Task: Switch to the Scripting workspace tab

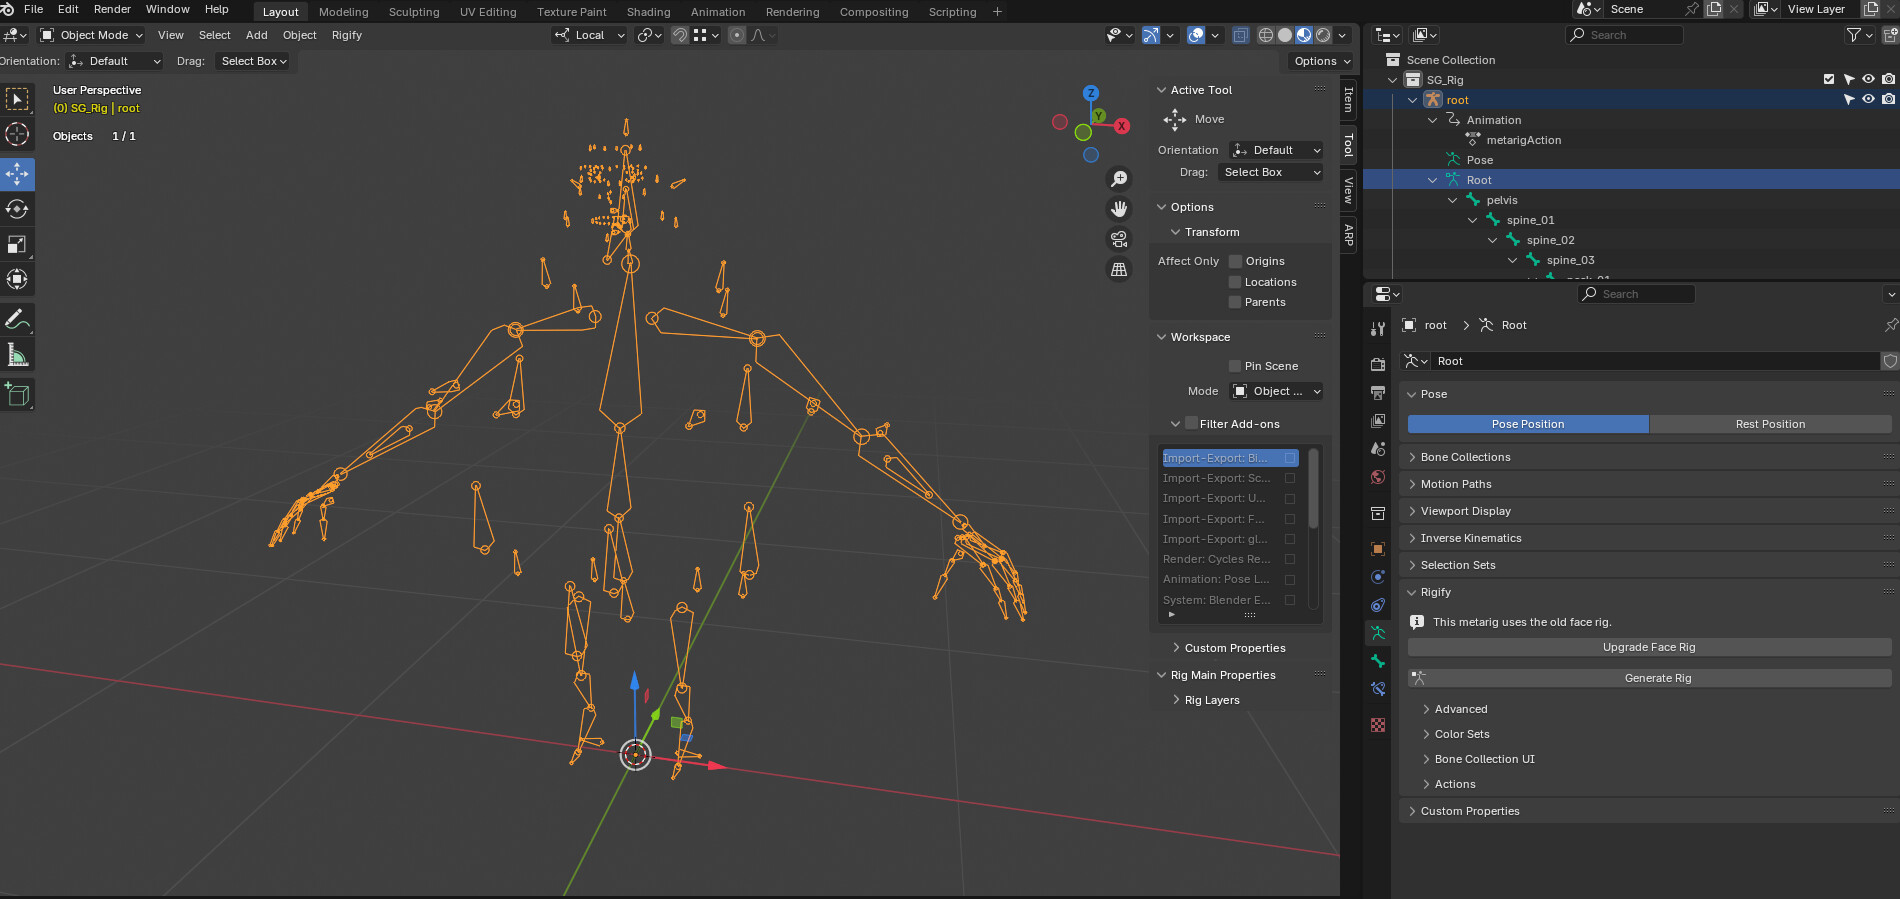Action: coord(952,12)
